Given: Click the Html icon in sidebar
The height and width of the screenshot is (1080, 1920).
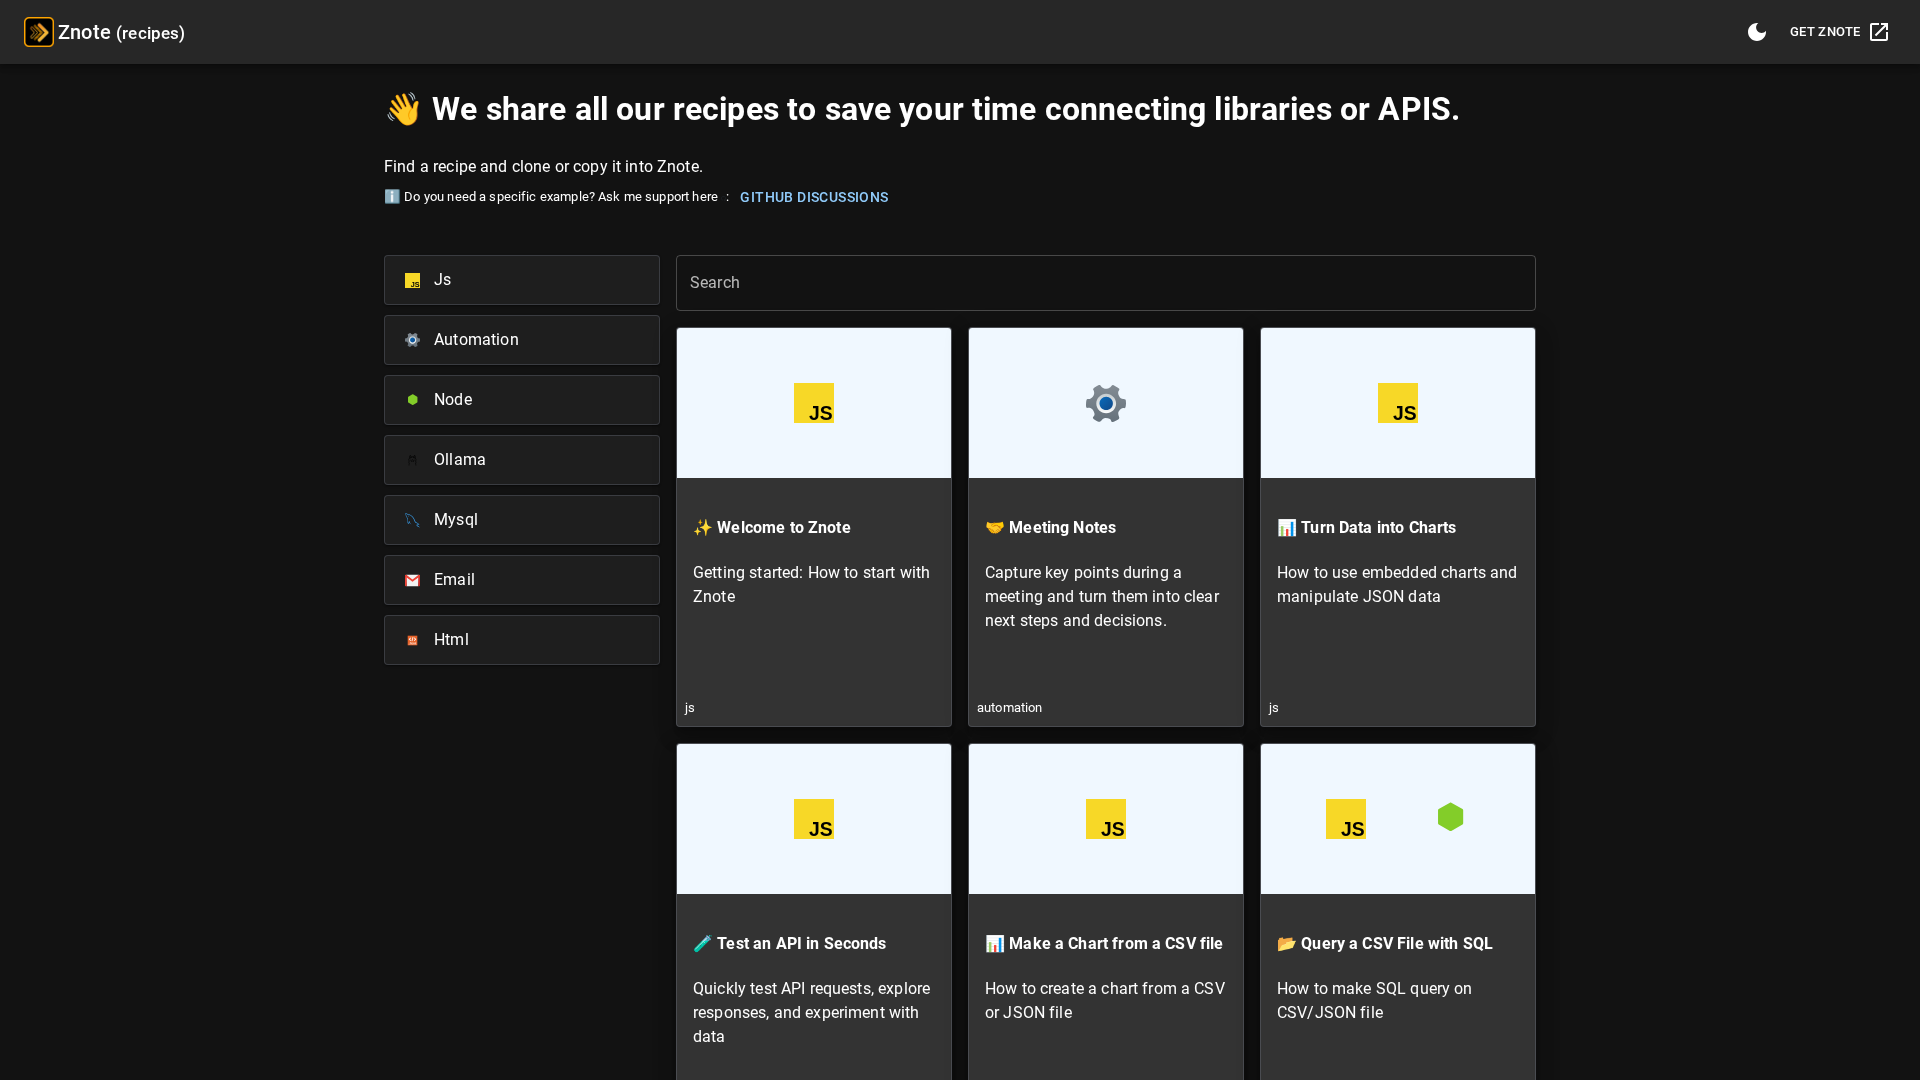Looking at the screenshot, I should coord(412,640).
